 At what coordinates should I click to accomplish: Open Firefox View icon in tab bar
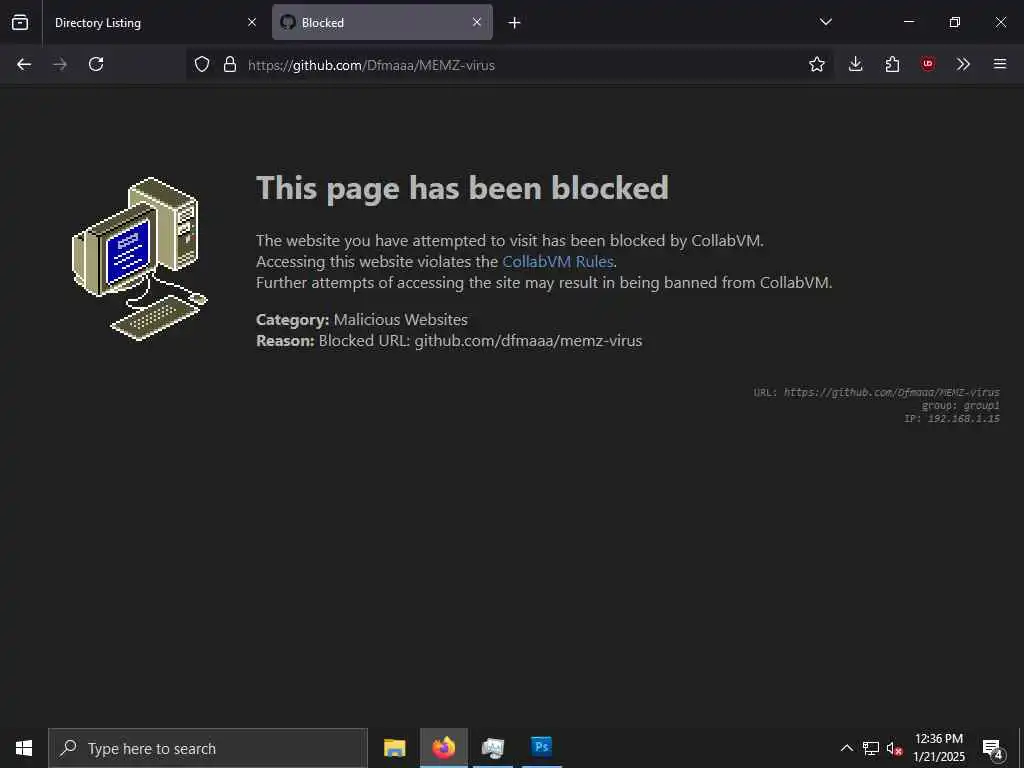click(x=20, y=22)
